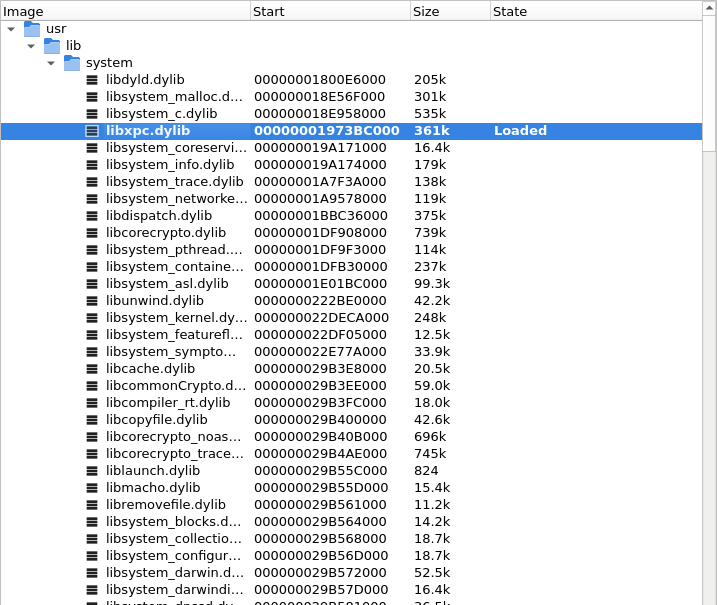Sort by the Size column header
The image size is (717, 605).
(450, 11)
